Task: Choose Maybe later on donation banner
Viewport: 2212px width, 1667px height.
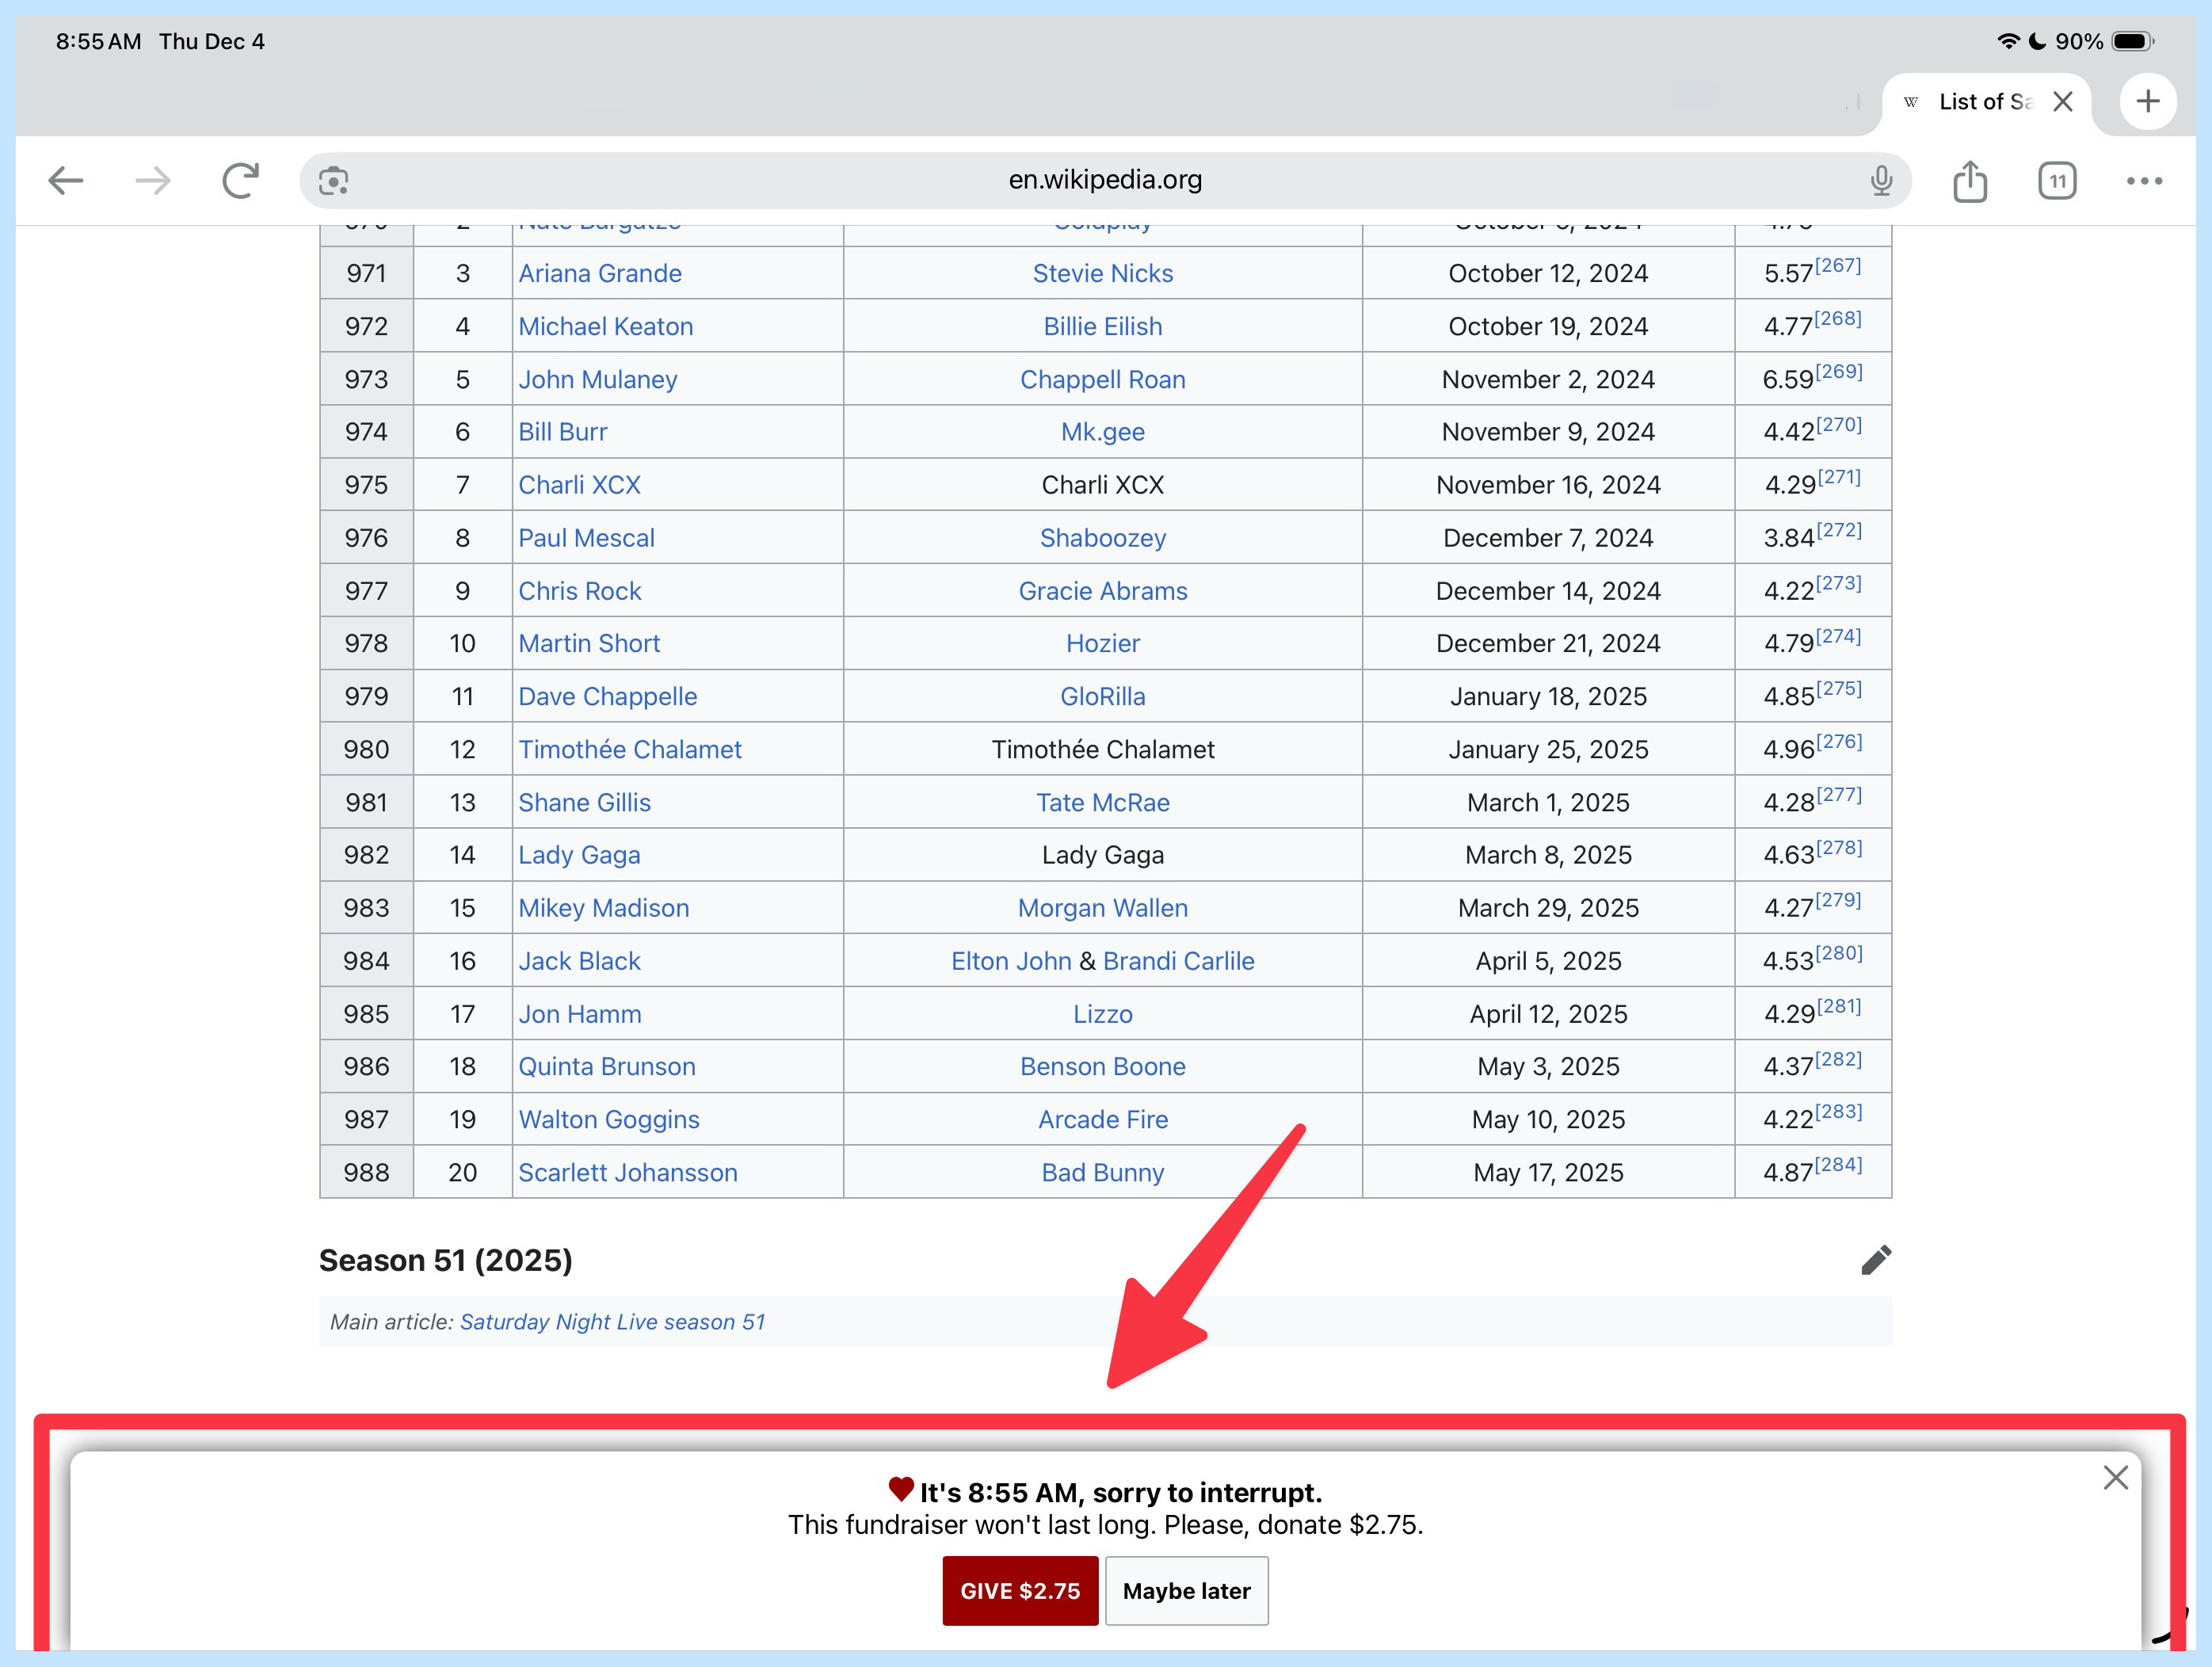Action: pyautogui.click(x=1186, y=1591)
